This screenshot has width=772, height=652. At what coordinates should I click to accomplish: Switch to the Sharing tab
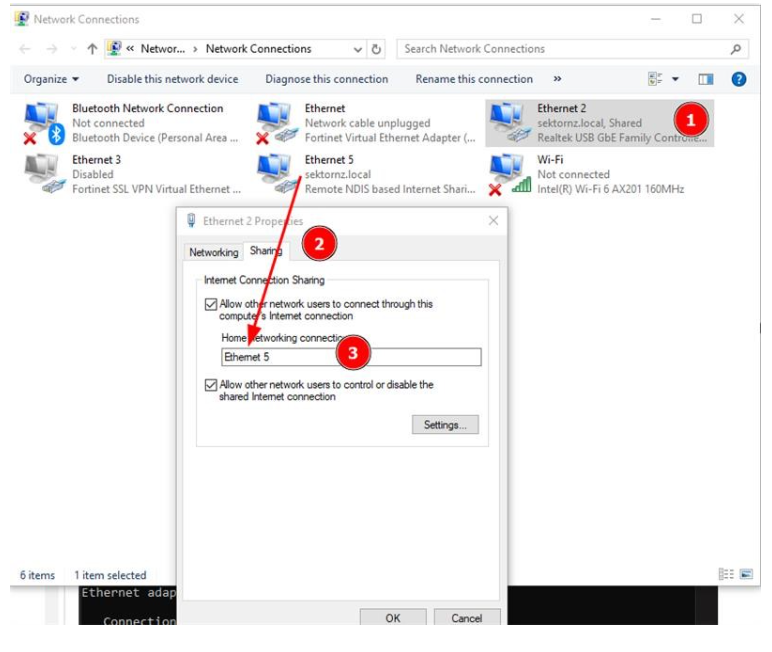266,251
